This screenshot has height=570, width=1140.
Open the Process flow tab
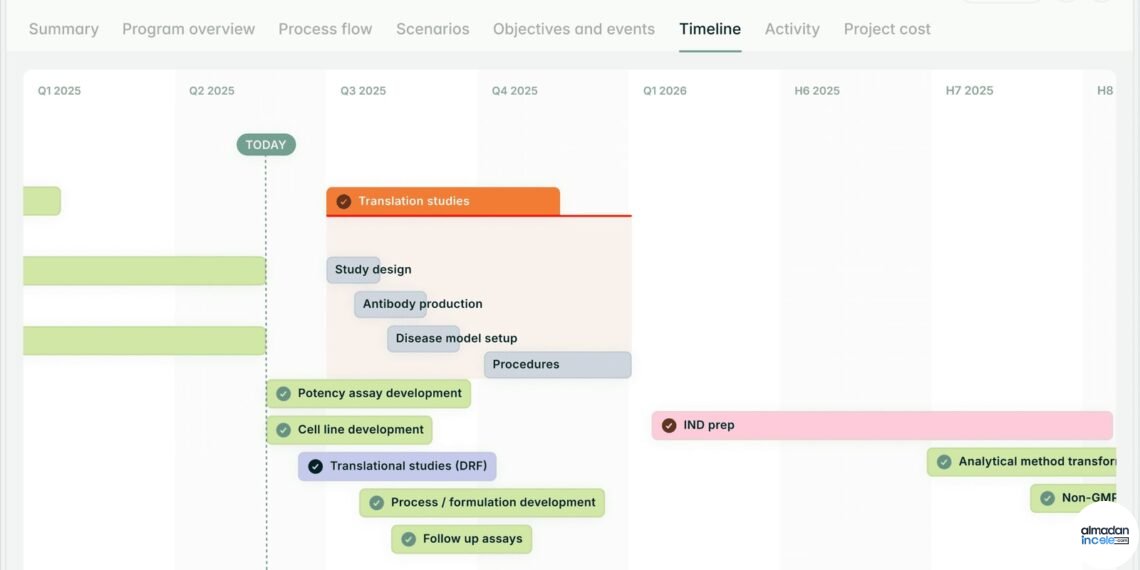325,29
